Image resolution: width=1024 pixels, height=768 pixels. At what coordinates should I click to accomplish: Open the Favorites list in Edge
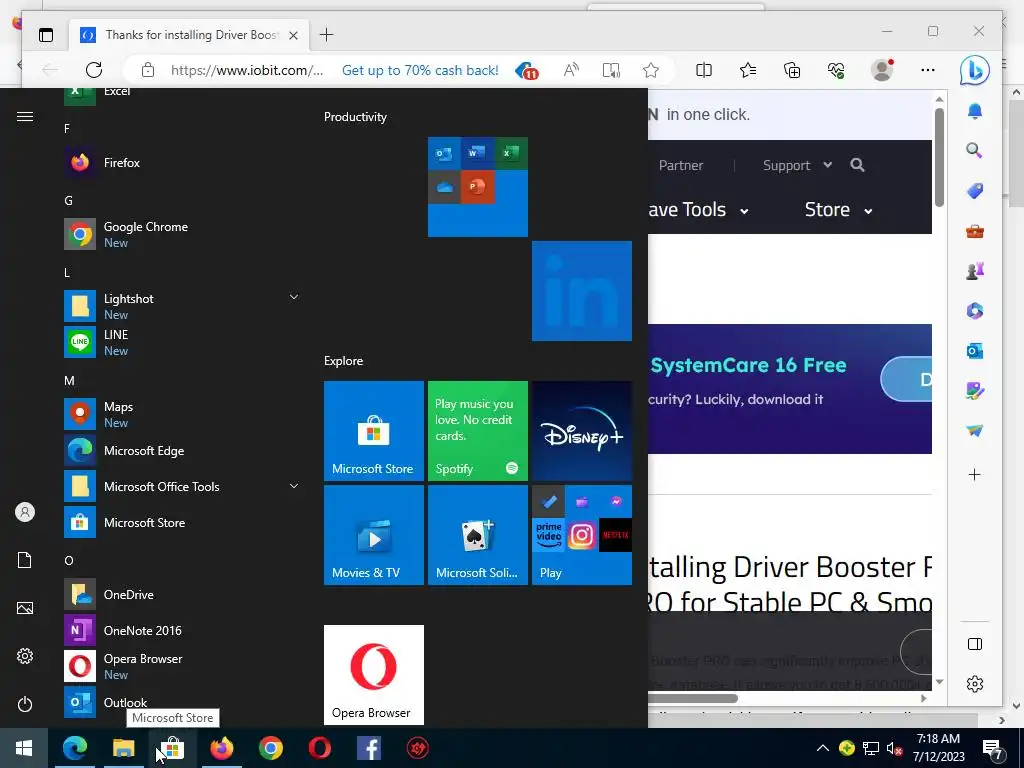pos(748,70)
